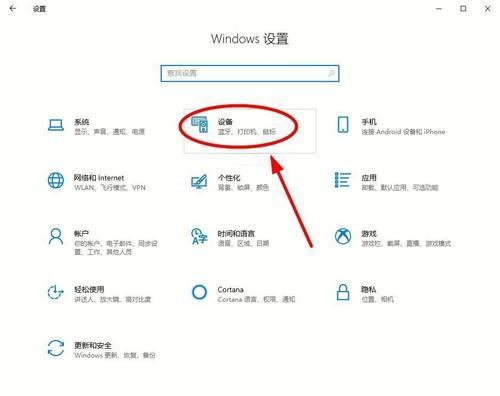Select the 个性化 settings label

pyautogui.click(x=229, y=178)
